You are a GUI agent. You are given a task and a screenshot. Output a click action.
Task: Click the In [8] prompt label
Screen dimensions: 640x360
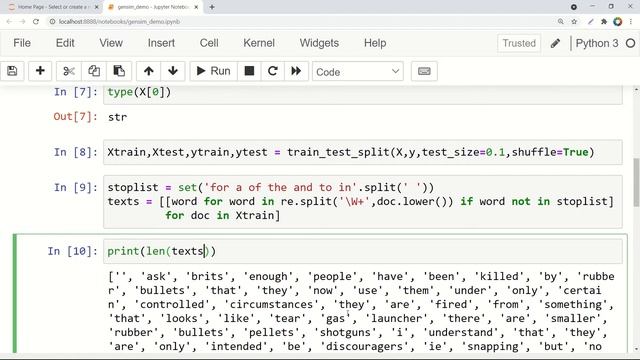point(76,152)
